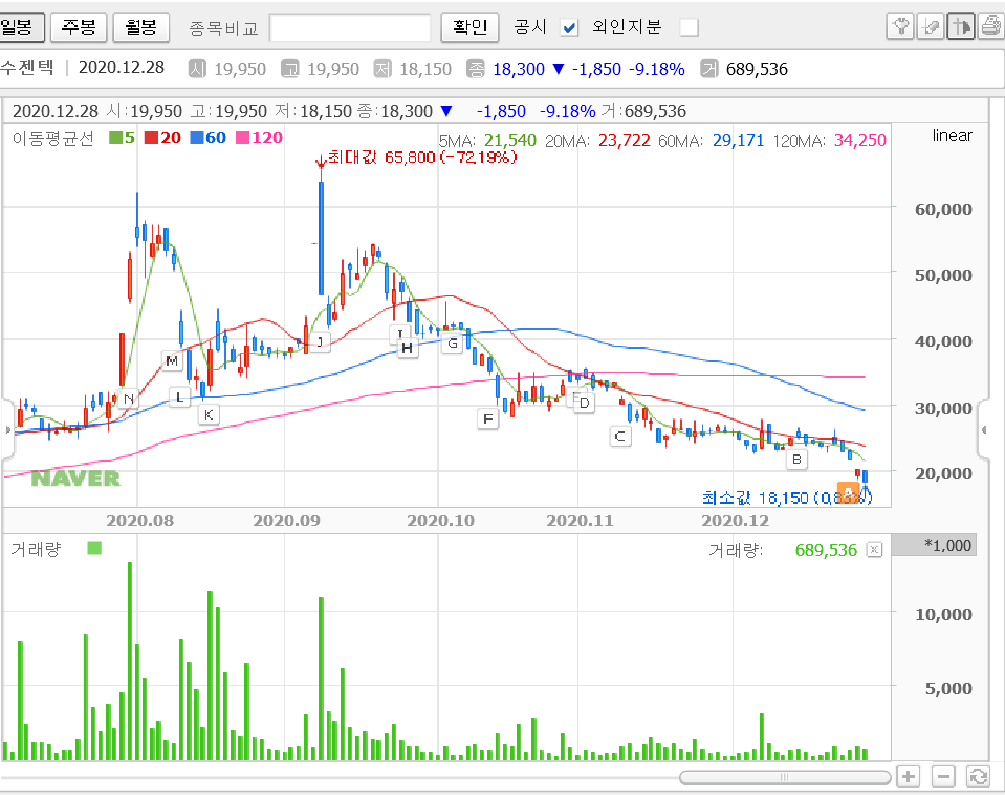Click disclosure marker B on chart
This screenshot has width=1005, height=795.
[x=797, y=459]
